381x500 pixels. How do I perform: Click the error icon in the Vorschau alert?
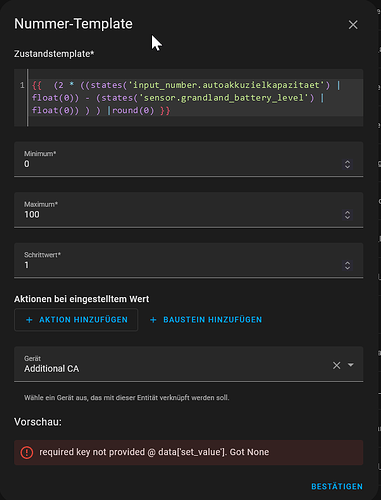27,452
